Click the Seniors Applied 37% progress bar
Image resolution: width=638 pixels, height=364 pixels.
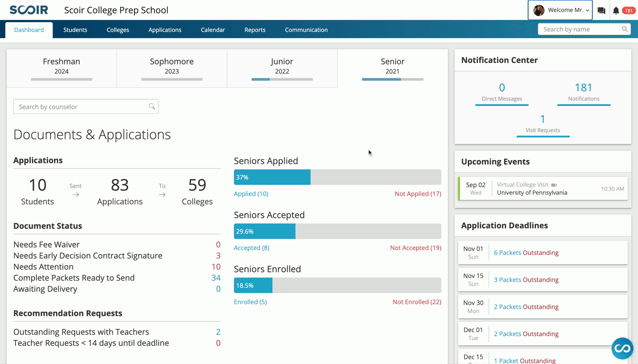click(337, 177)
